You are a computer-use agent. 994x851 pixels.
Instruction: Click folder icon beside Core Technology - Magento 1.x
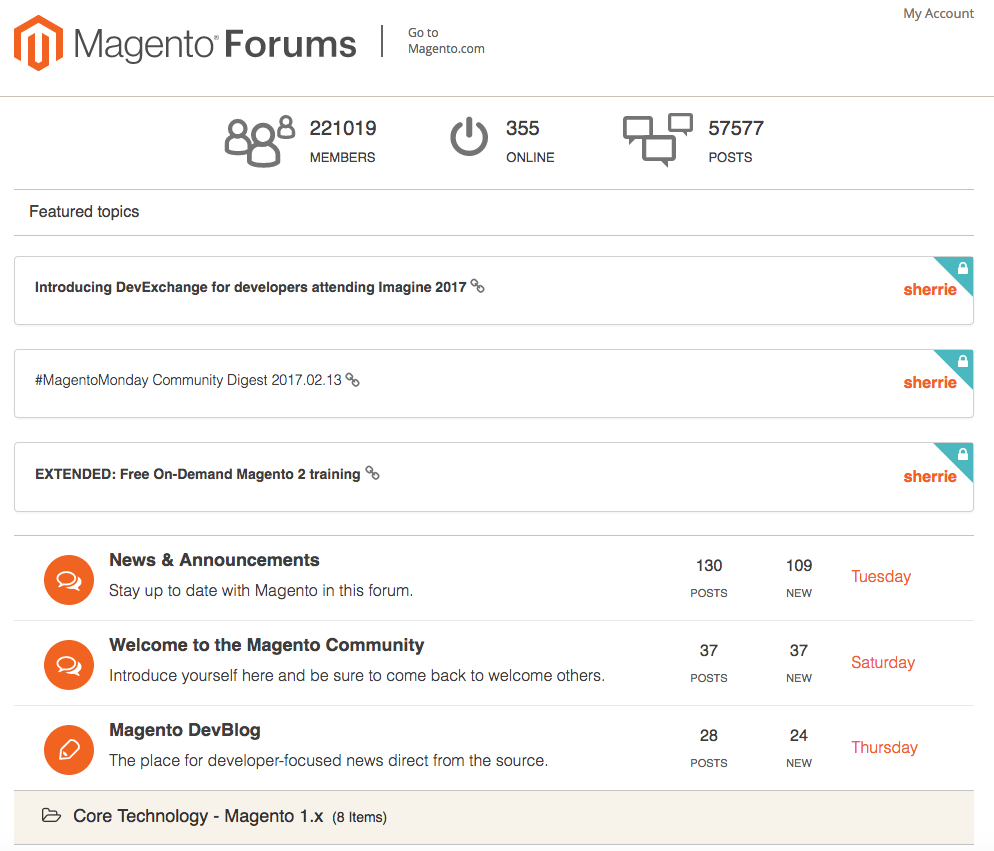pos(51,815)
